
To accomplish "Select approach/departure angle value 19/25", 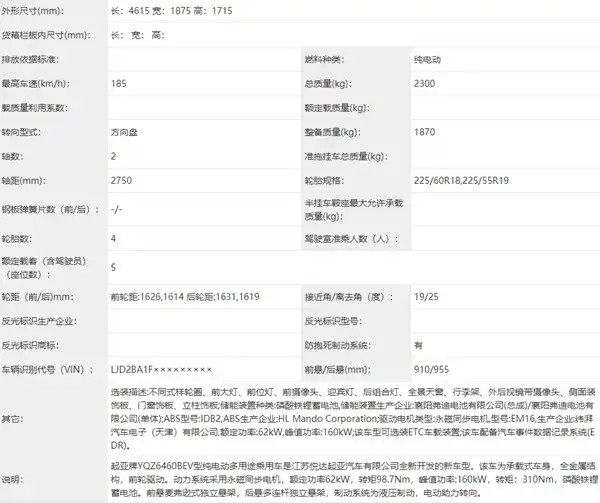I will coord(426,296).
